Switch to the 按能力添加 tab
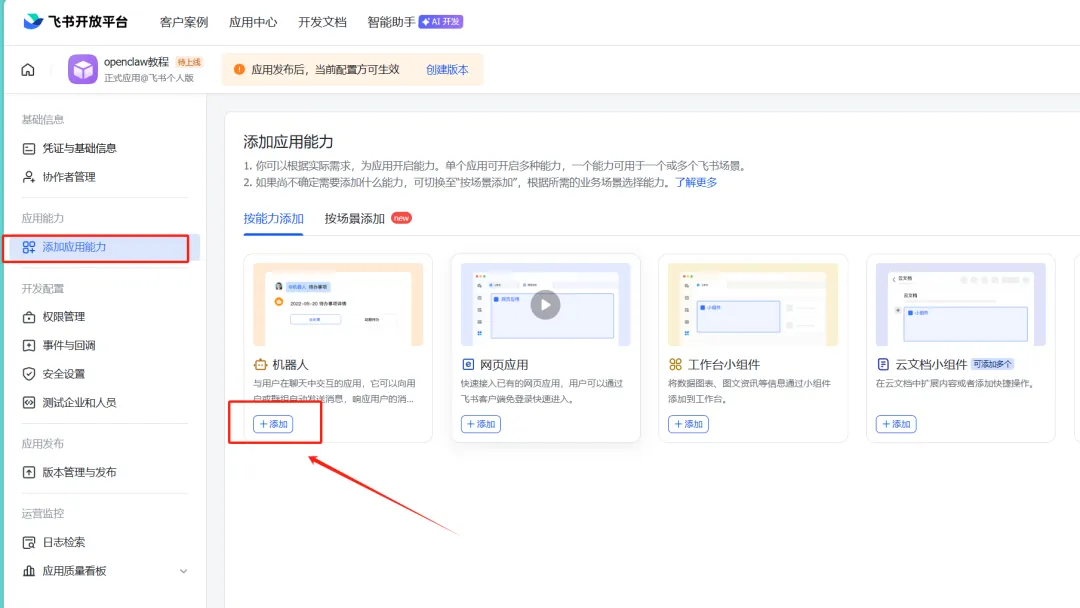1080x608 pixels. [x=273, y=218]
